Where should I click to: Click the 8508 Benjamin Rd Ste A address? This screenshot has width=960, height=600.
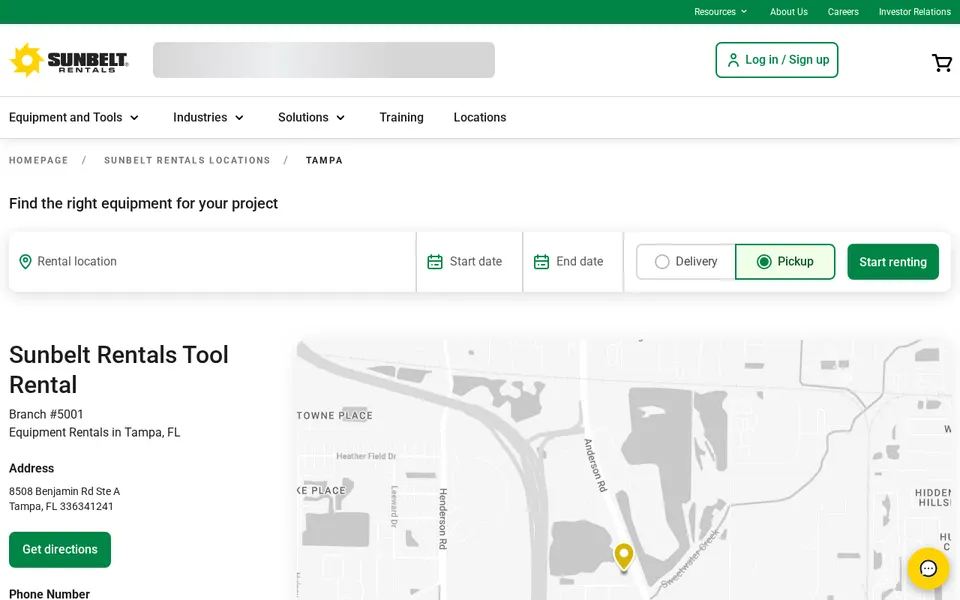(x=64, y=492)
